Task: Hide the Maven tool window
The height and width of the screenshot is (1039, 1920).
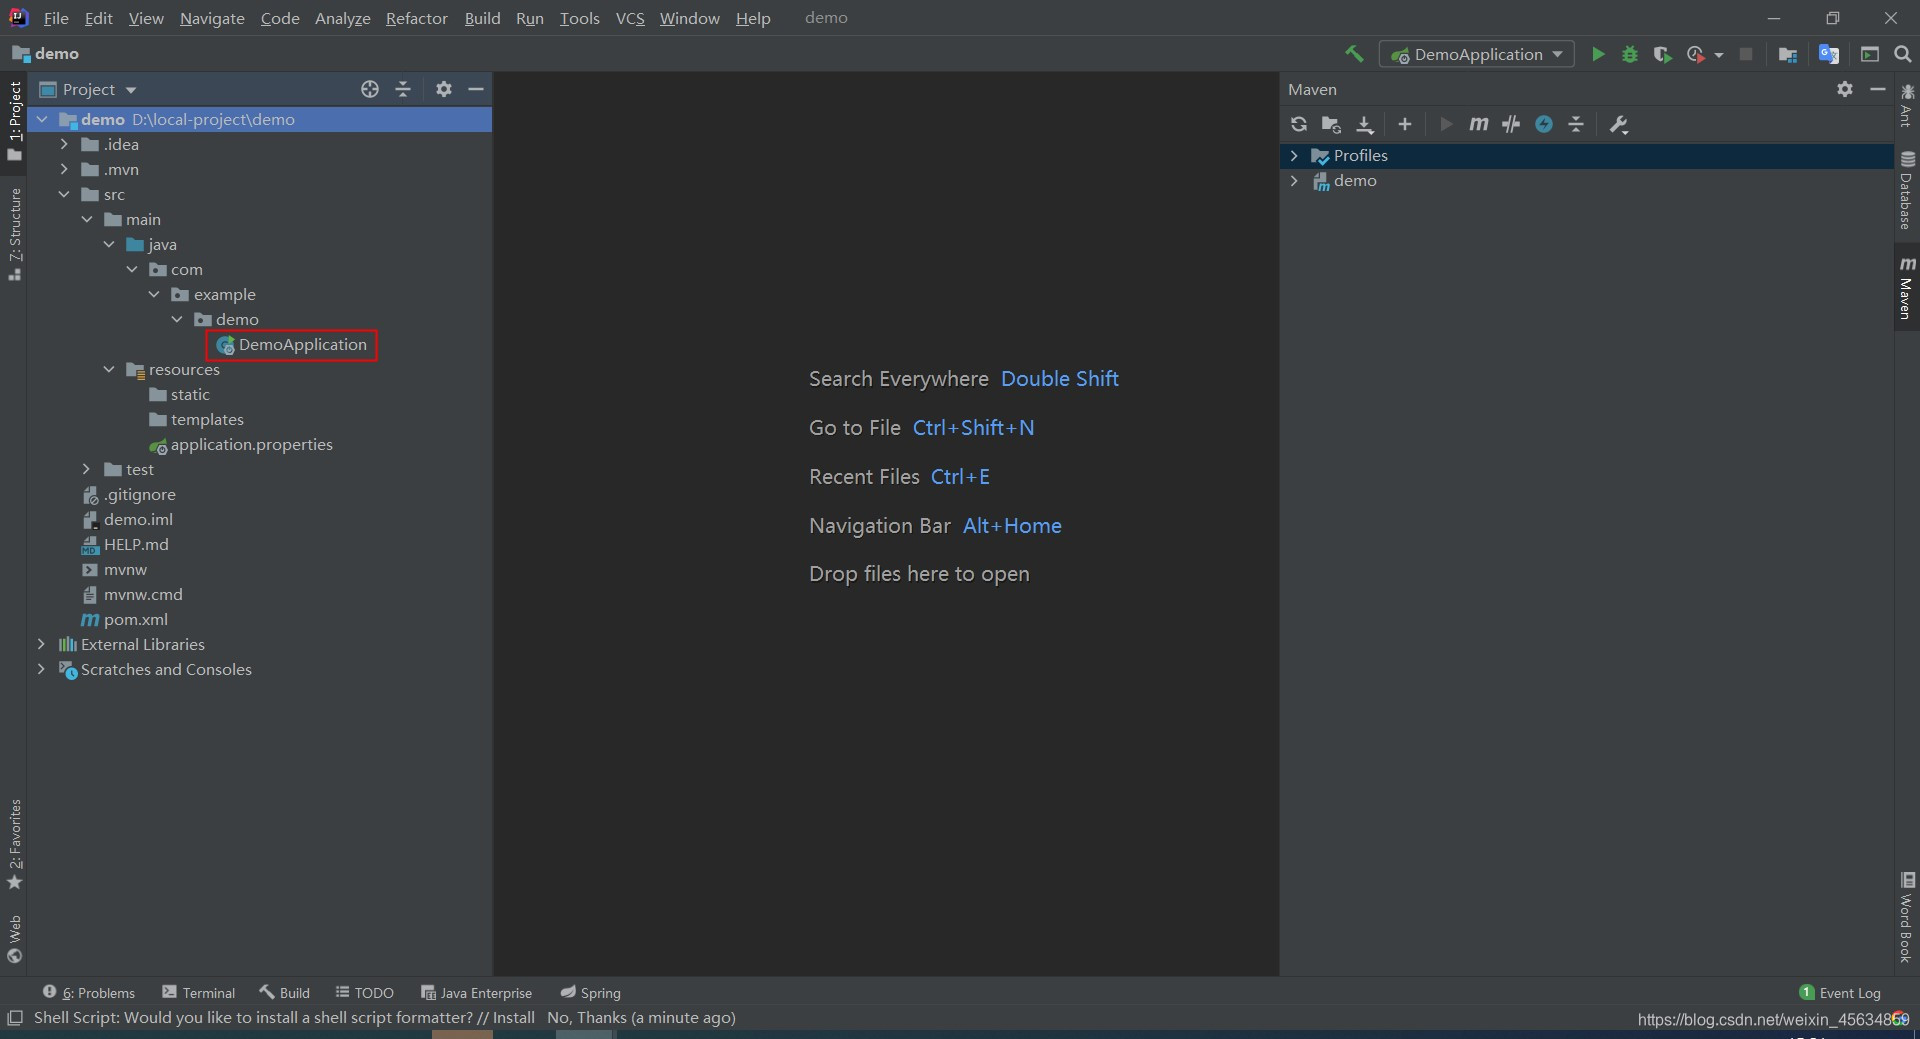Action: [x=1878, y=89]
